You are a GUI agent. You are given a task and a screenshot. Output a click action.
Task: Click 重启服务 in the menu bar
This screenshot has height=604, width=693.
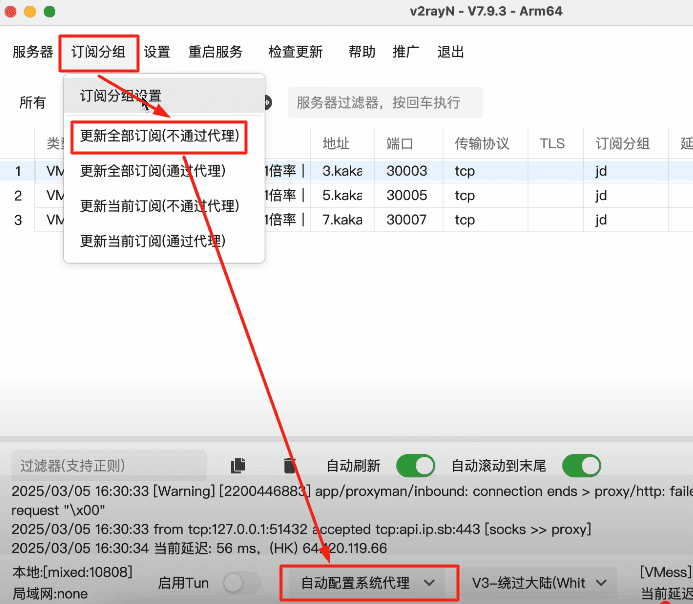pyautogui.click(x=215, y=52)
